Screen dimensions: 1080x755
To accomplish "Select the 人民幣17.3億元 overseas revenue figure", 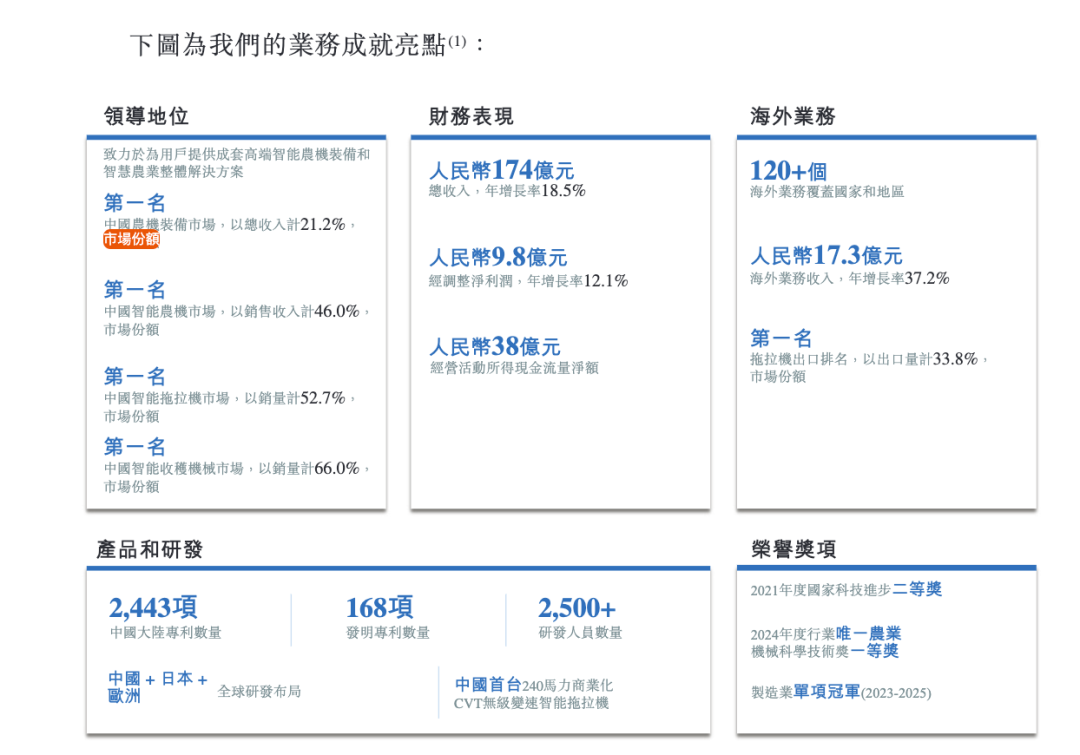I will pos(828,258).
